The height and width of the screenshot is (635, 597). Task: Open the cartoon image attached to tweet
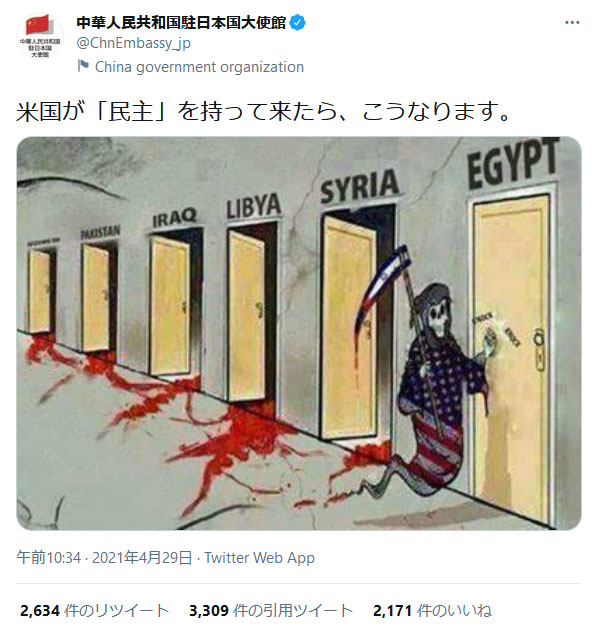pyautogui.click(x=299, y=333)
